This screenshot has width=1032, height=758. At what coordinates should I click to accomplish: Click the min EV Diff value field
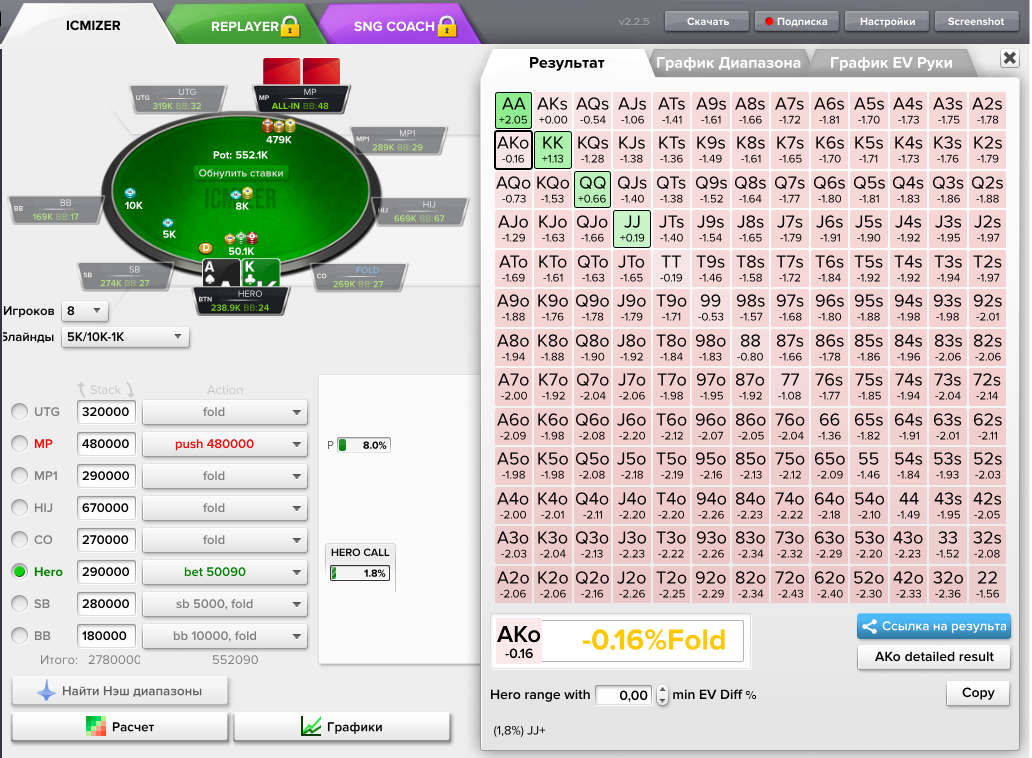click(x=625, y=695)
